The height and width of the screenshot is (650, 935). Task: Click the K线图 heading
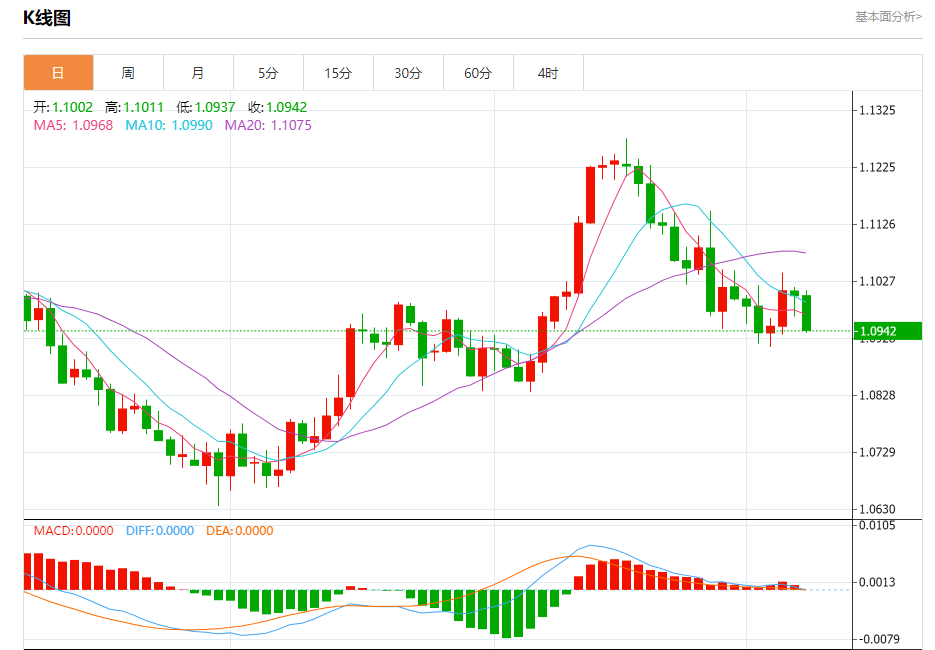tap(47, 18)
